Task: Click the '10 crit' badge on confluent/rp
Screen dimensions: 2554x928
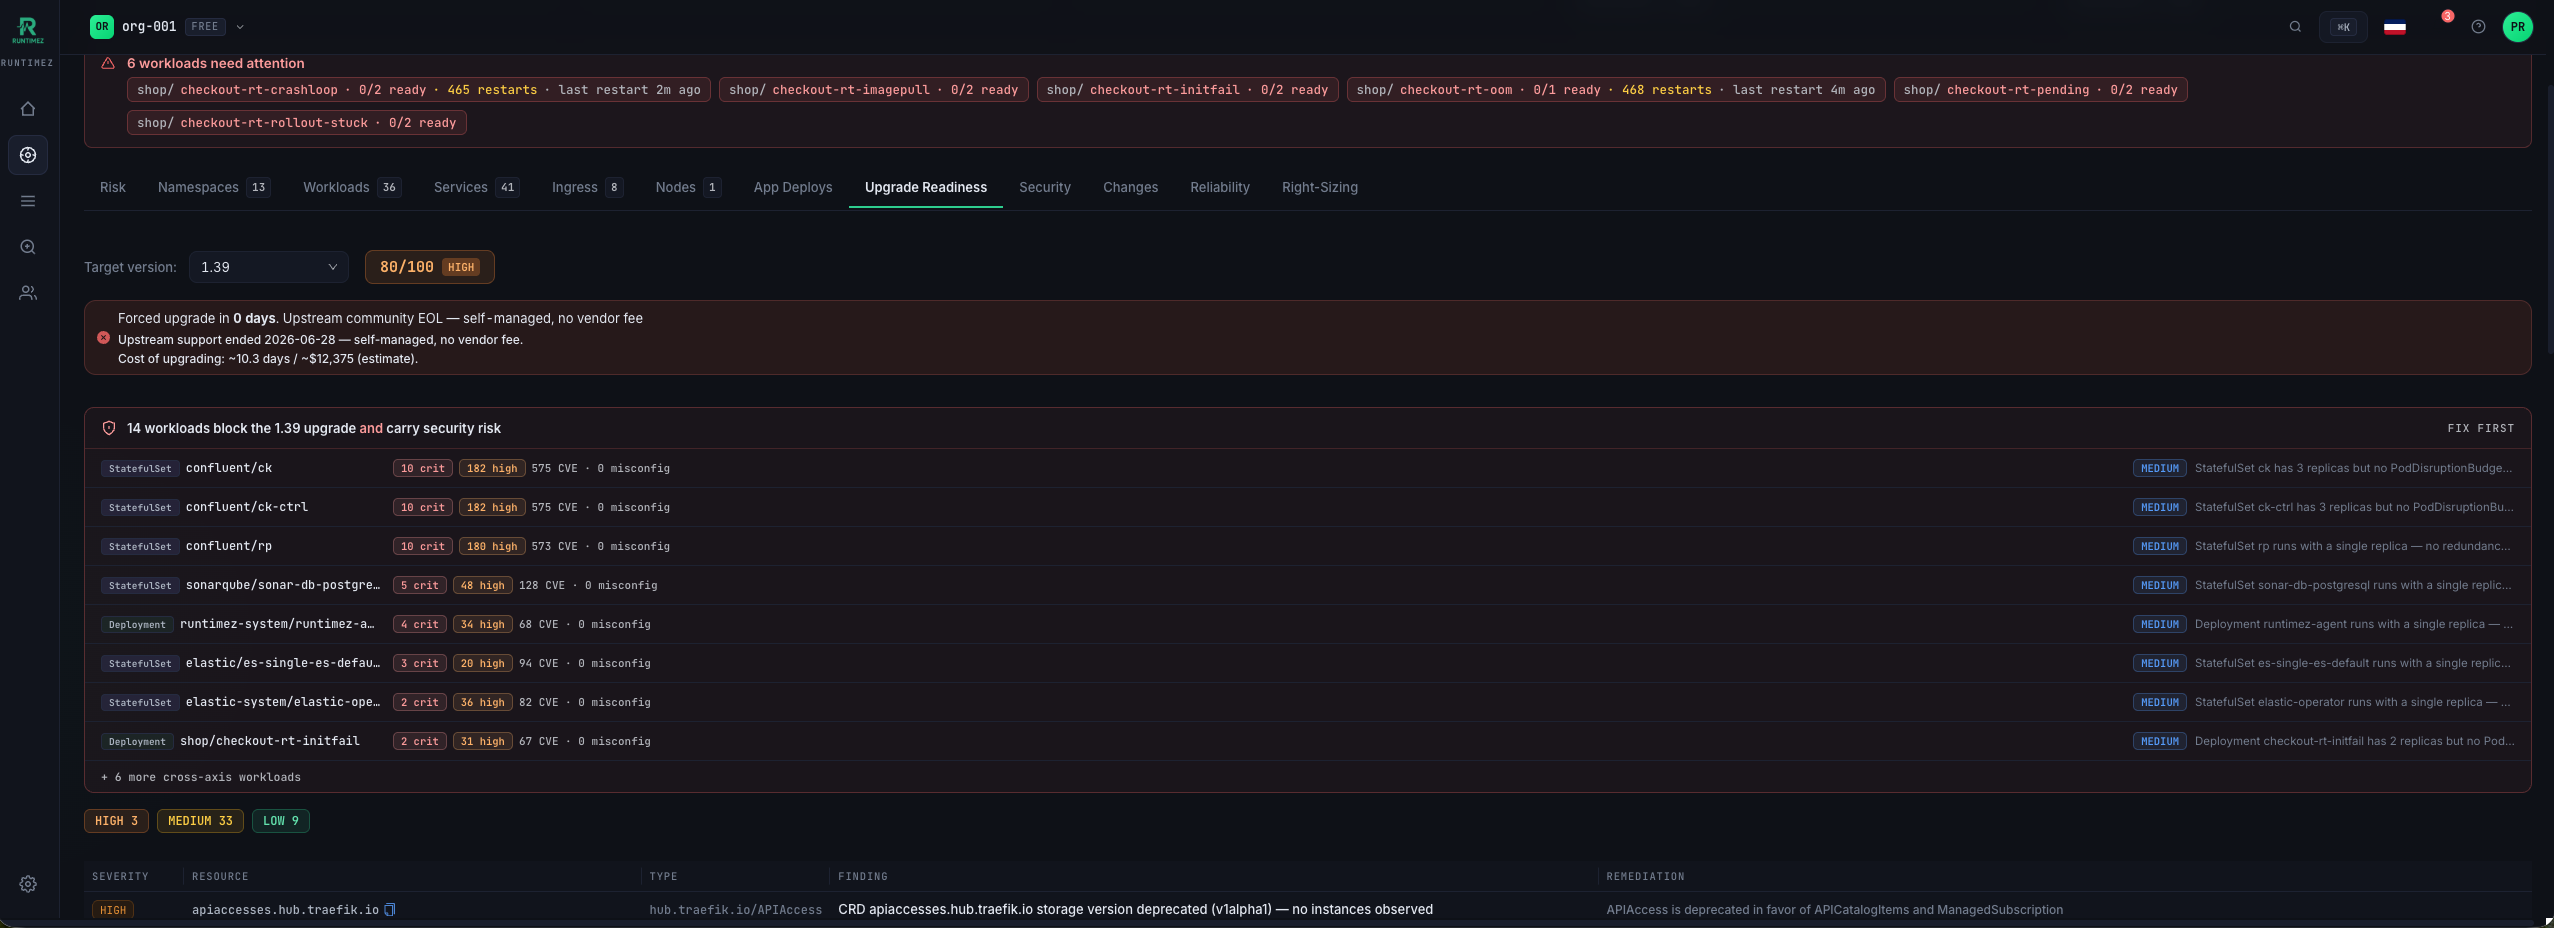Action: click(423, 546)
